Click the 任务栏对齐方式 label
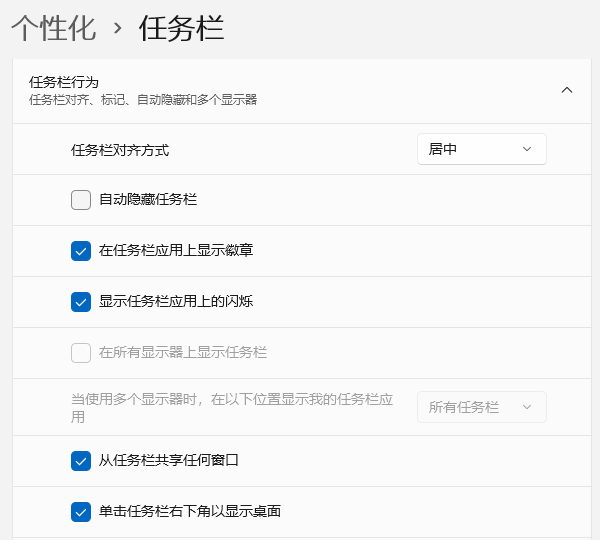 pos(120,150)
